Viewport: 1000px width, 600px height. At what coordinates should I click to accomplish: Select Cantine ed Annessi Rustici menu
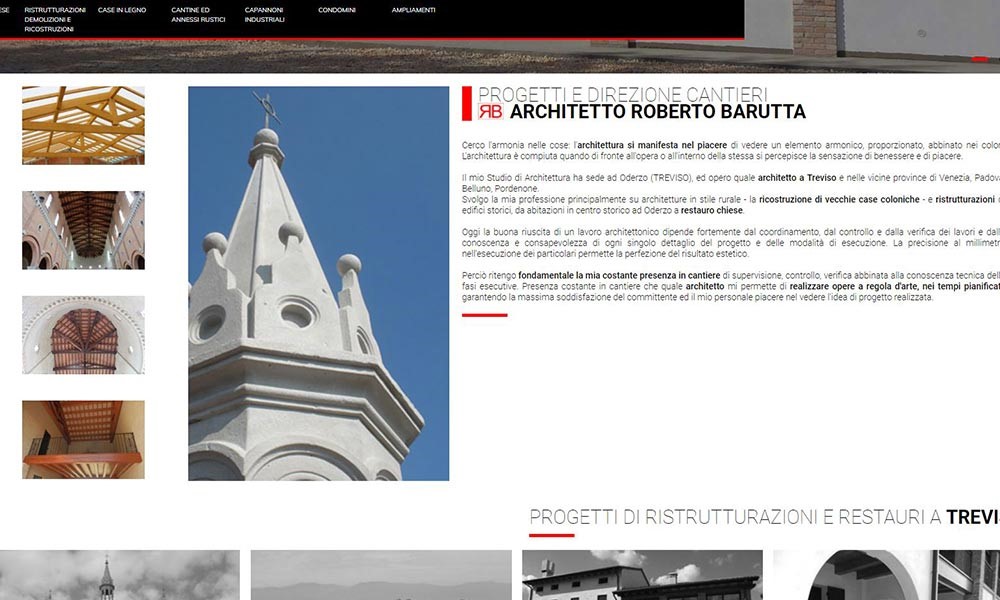(198, 15)
